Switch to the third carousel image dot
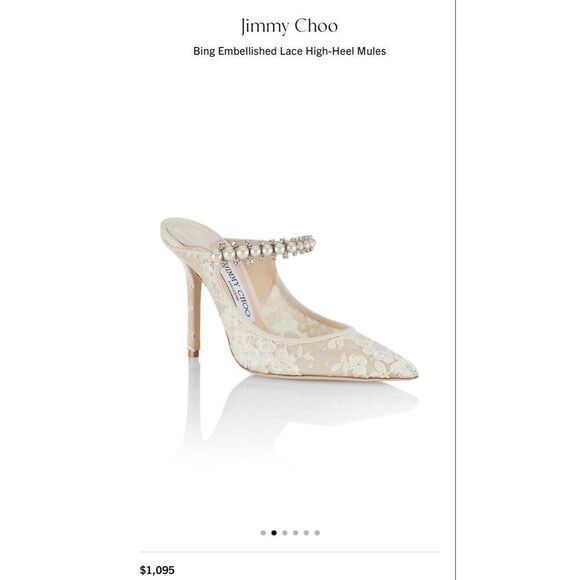The height and width of the screenshot is (580, 580). 284,533
